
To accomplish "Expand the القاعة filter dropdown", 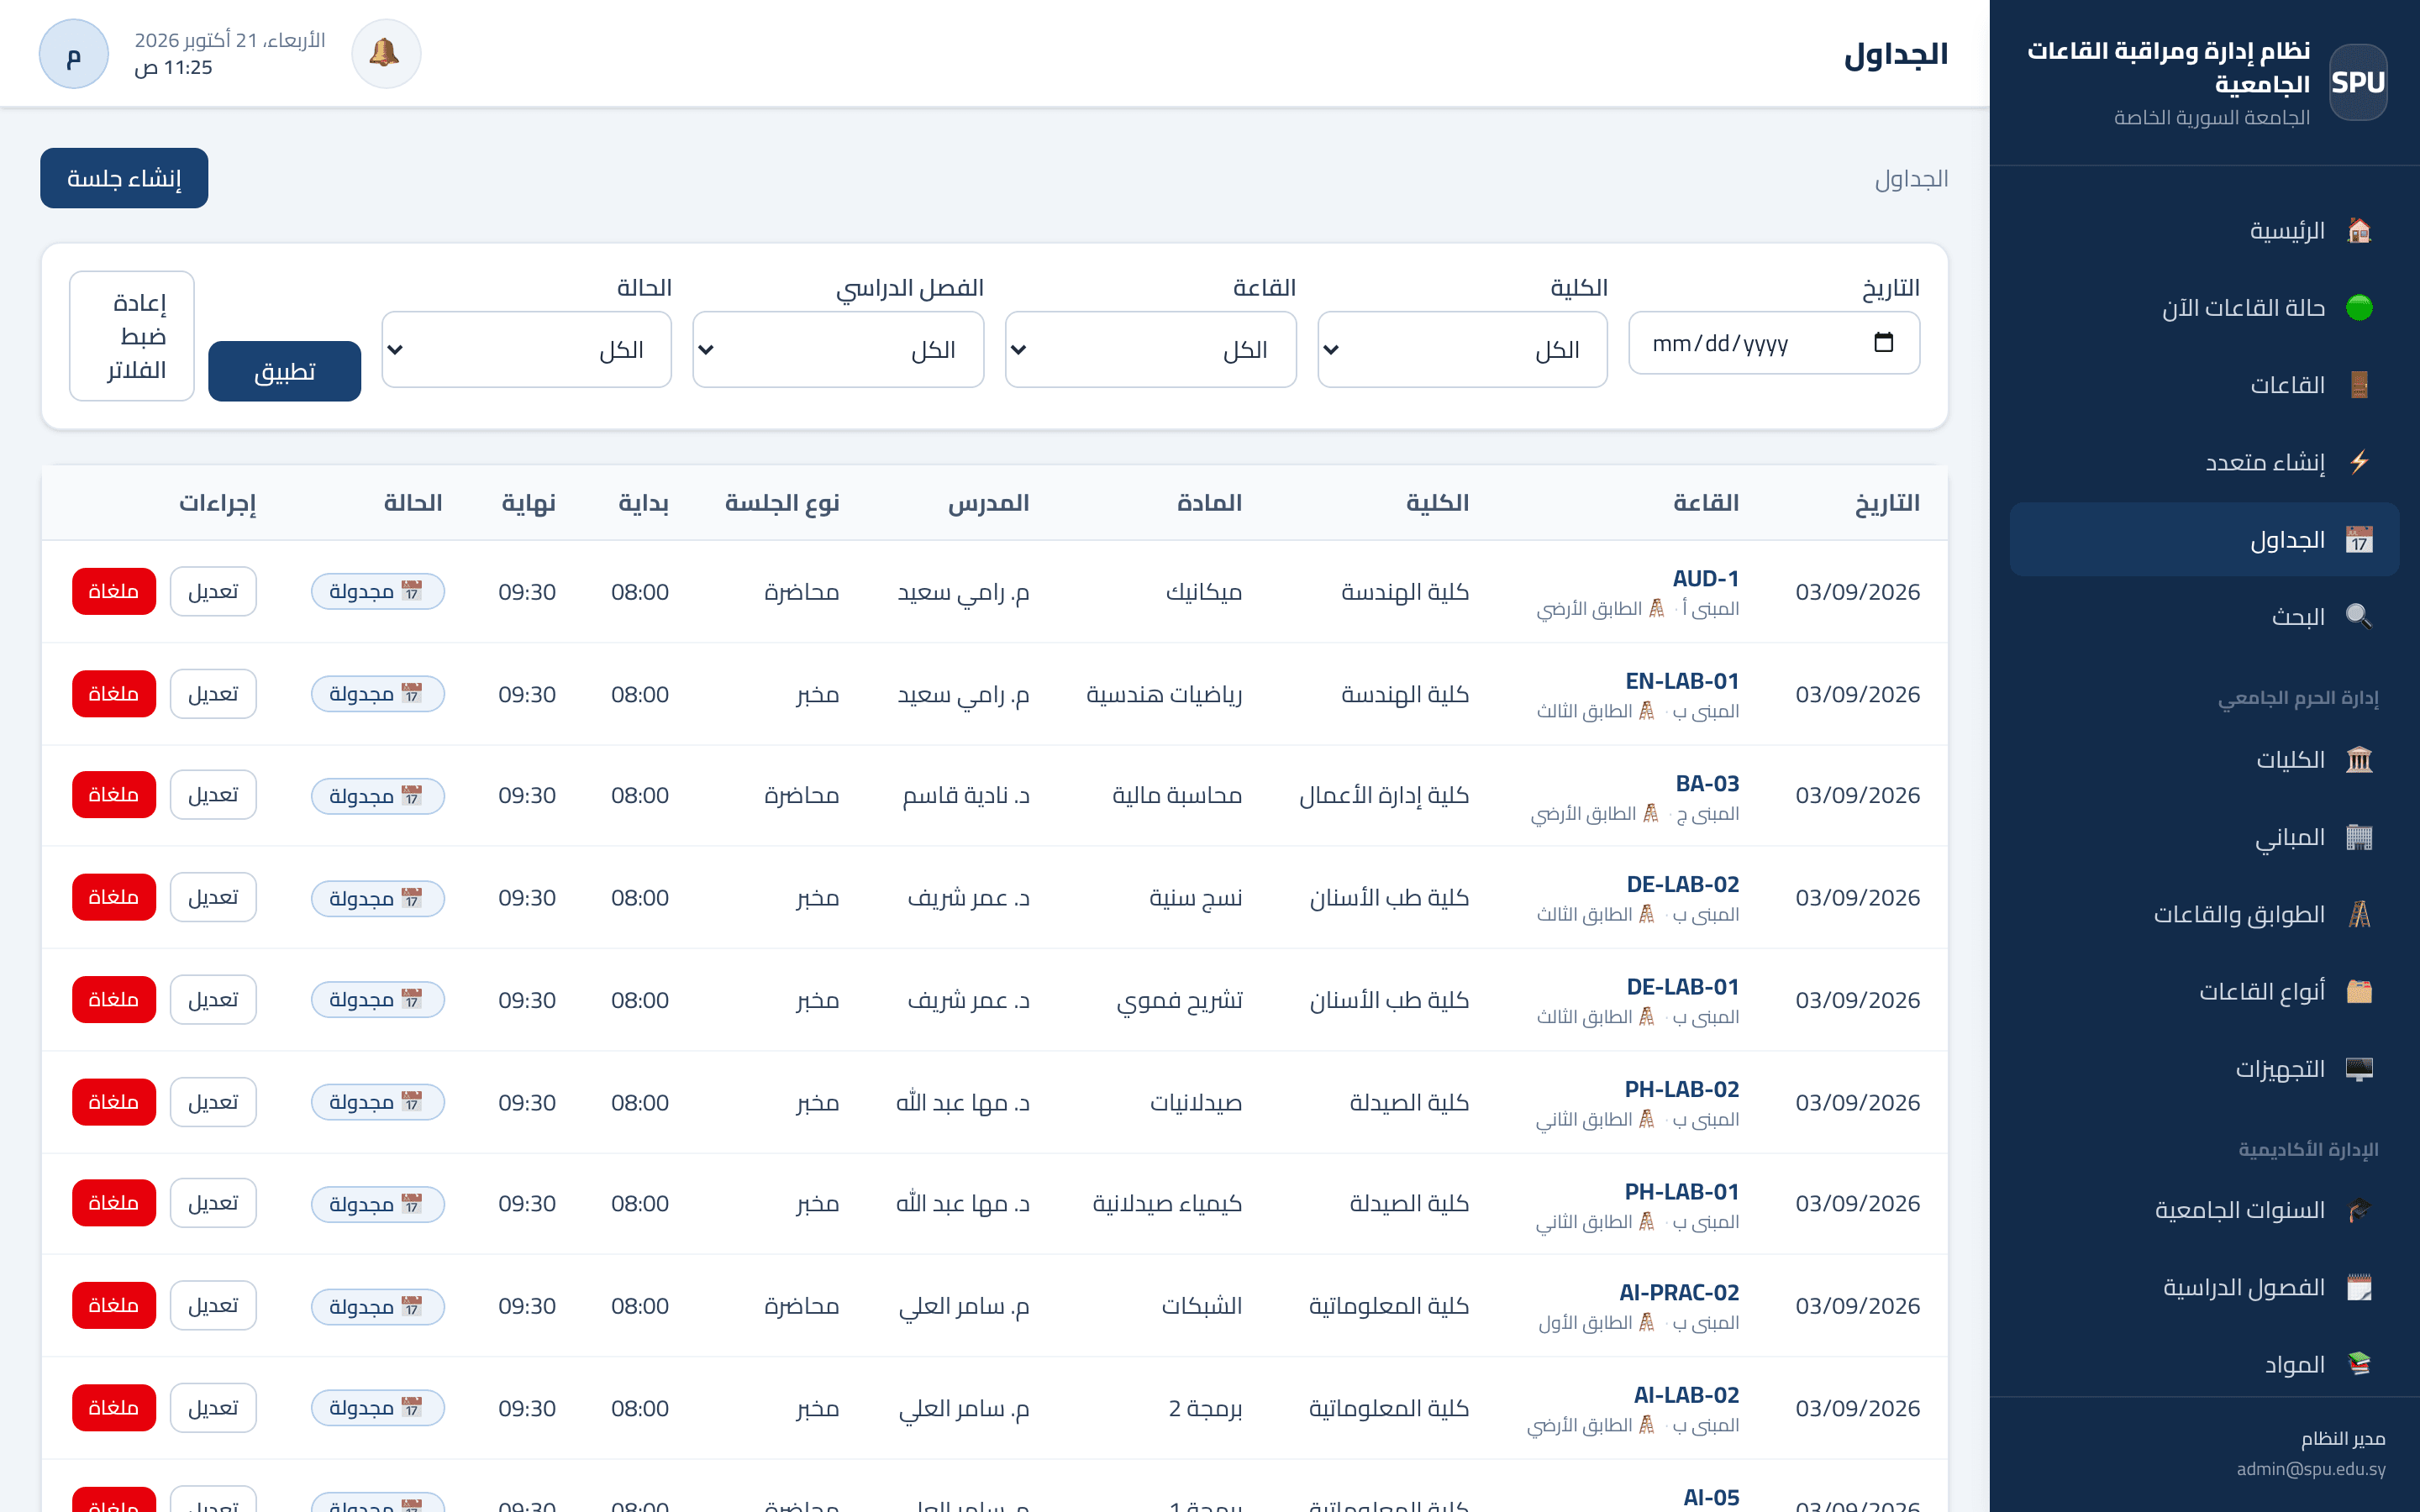I will (x=1150, y=349).
